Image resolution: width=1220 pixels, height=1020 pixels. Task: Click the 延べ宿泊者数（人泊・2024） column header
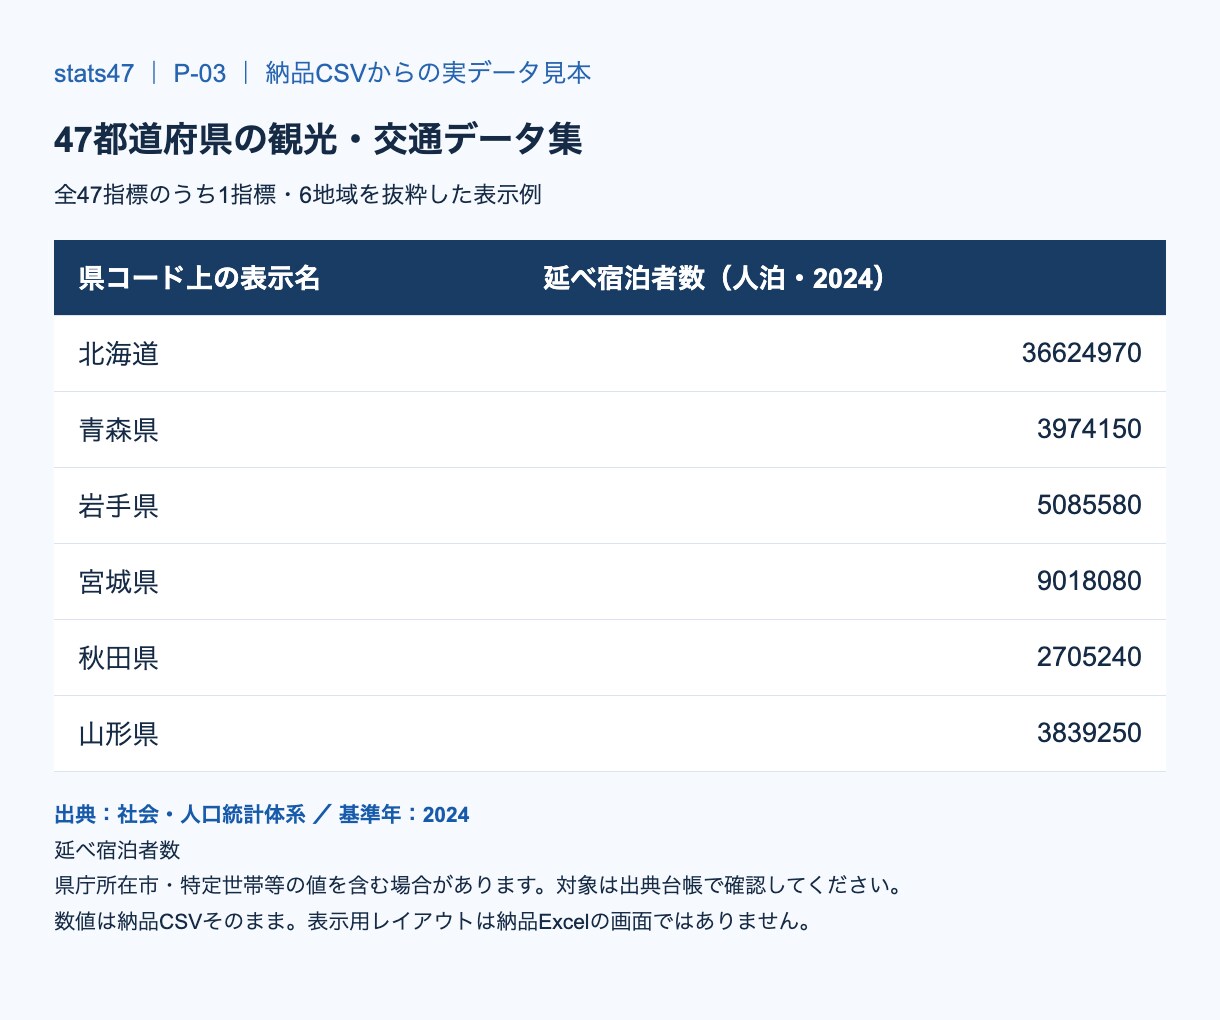point(715,278)
